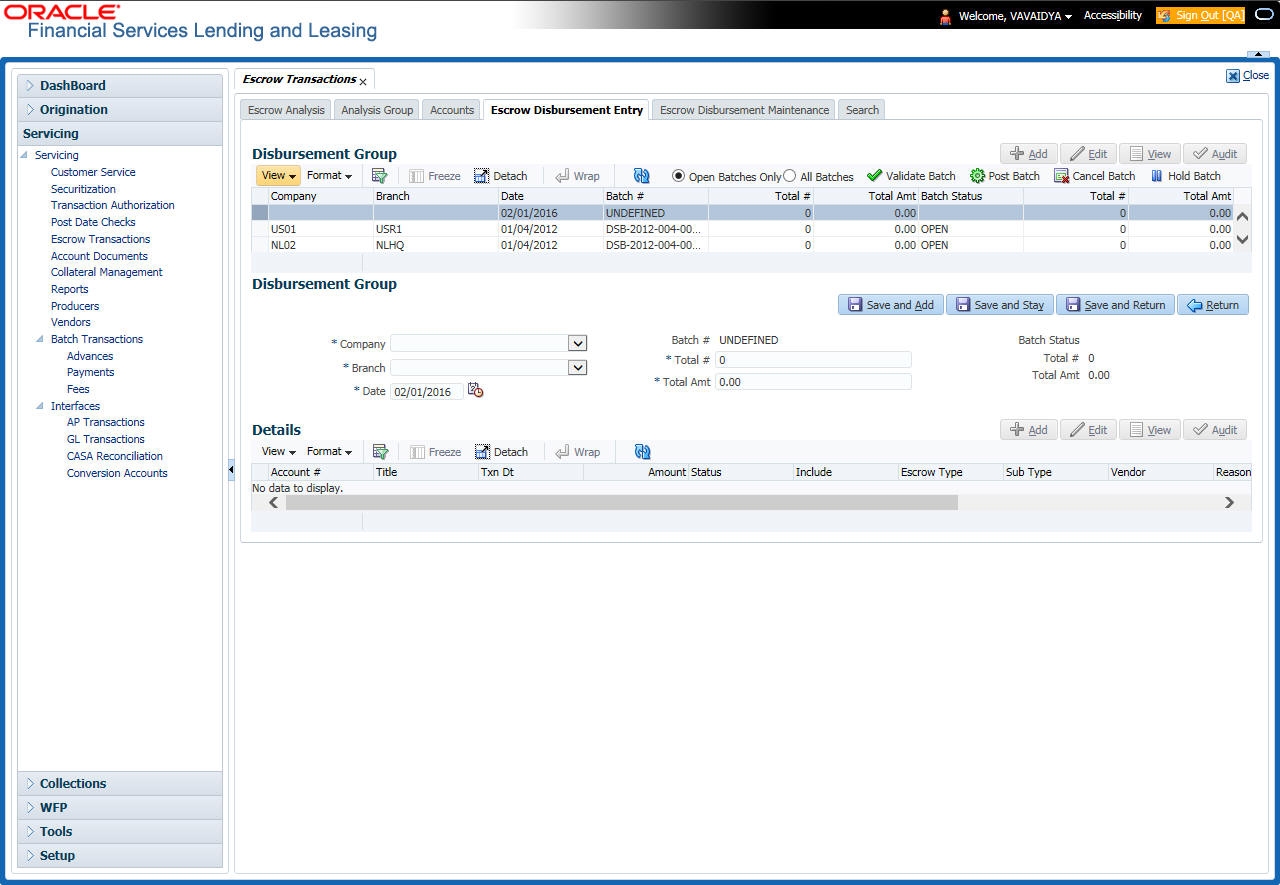The height and width of the screenshot is (885, 1280).
Task: Click the Validate Batch checkmark button
Action: click(x=911, y=176)
